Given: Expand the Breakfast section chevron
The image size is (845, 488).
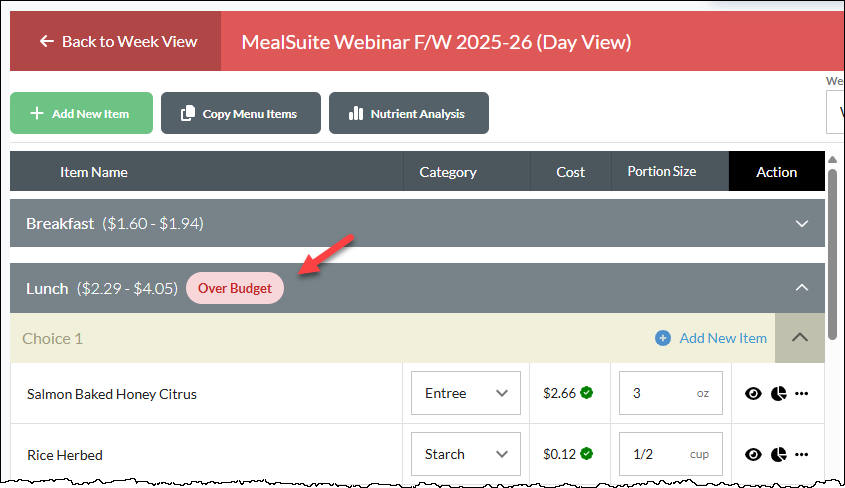Looking at the screenshot, I should pyautogui.click(x=802, y=224).
